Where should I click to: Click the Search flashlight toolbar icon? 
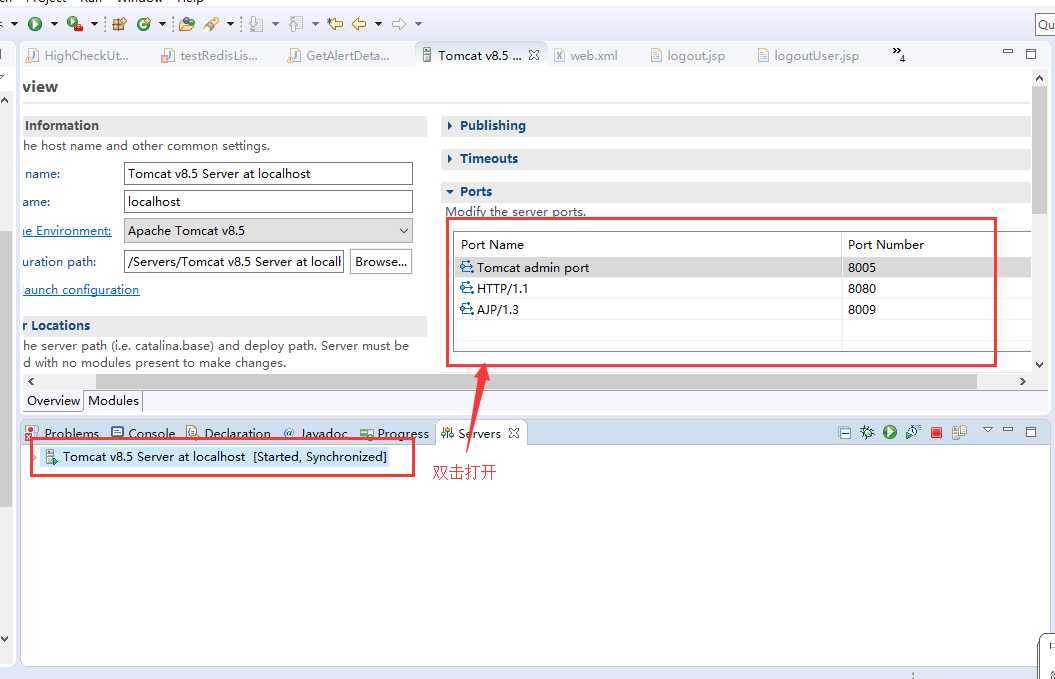pyautogui.click(x=211, y=24)
